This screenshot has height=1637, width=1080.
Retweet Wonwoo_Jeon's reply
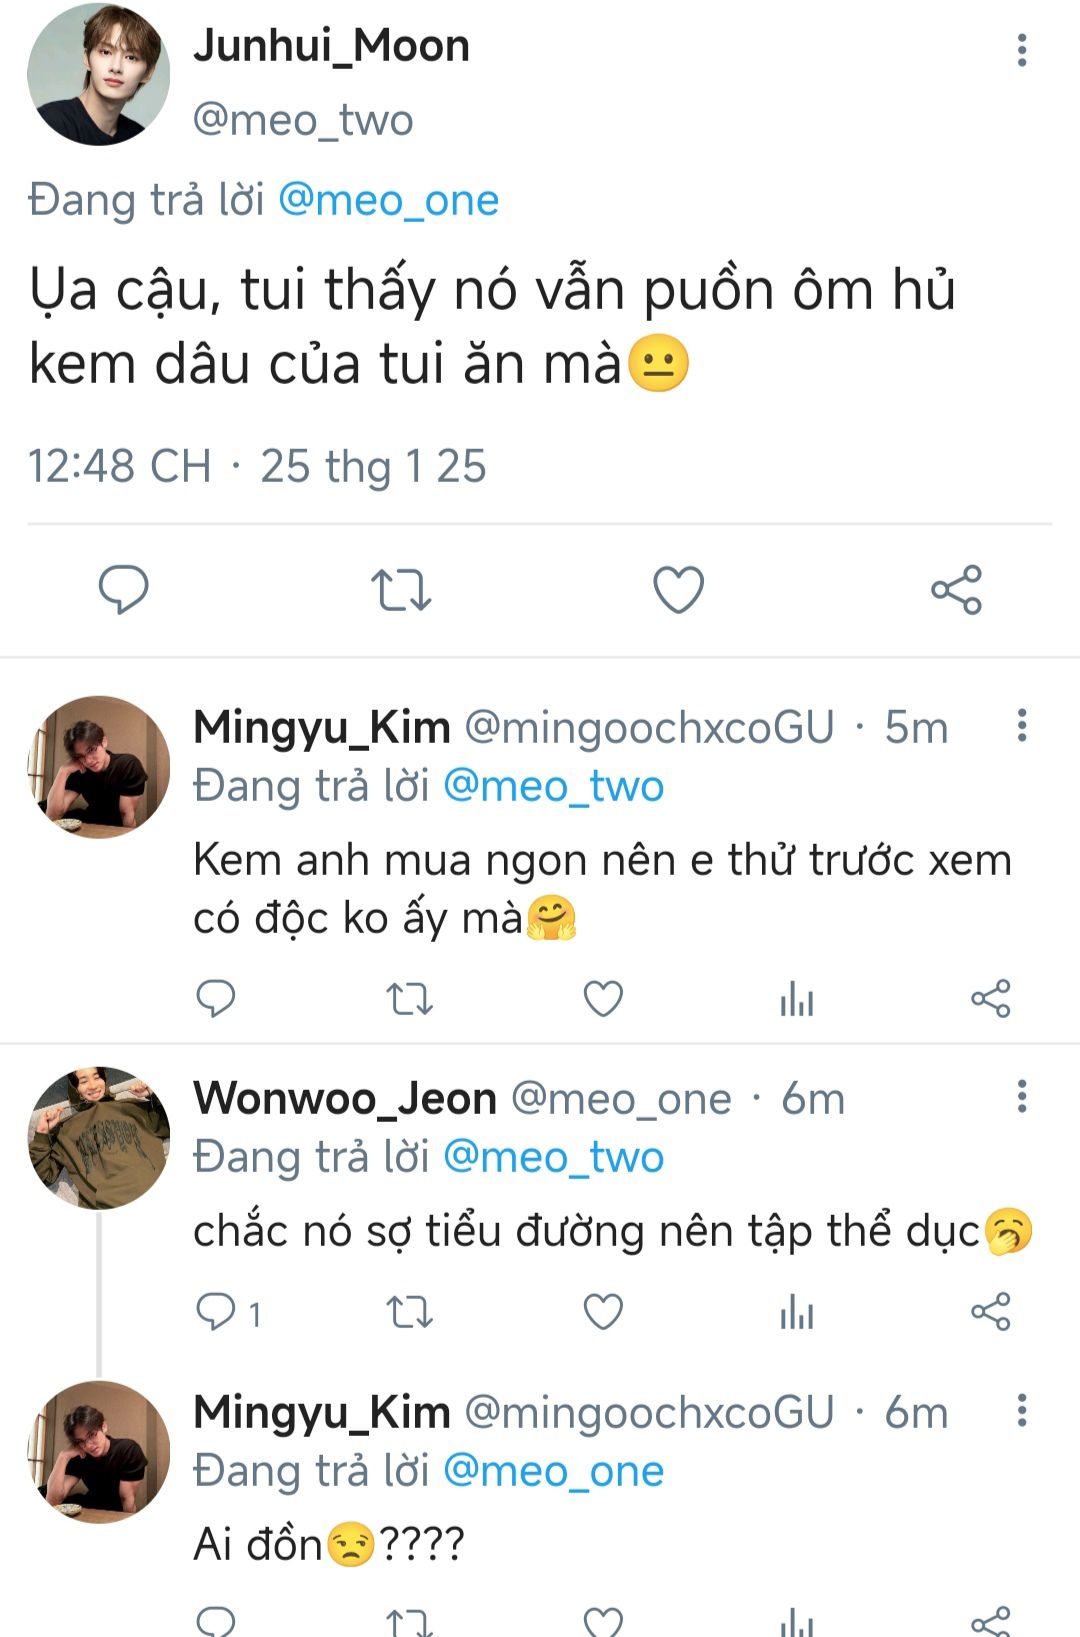(x=410, y=1312)
